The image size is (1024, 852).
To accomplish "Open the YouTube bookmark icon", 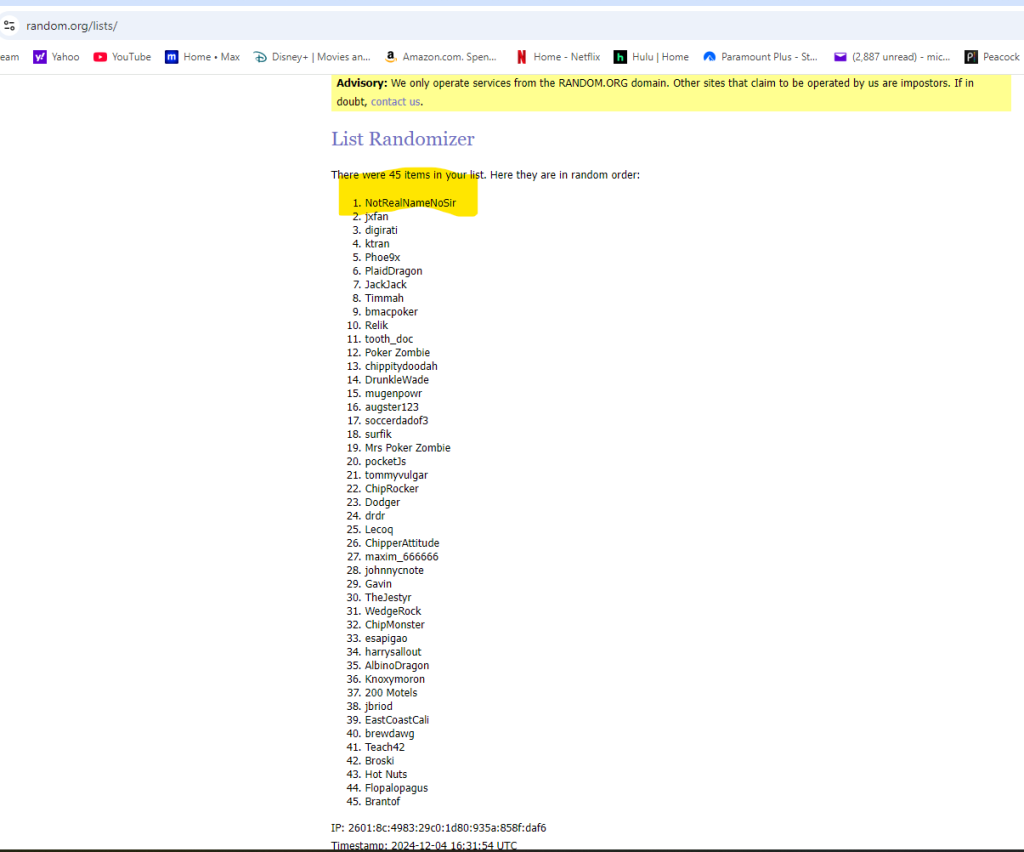I will [100, 57].
